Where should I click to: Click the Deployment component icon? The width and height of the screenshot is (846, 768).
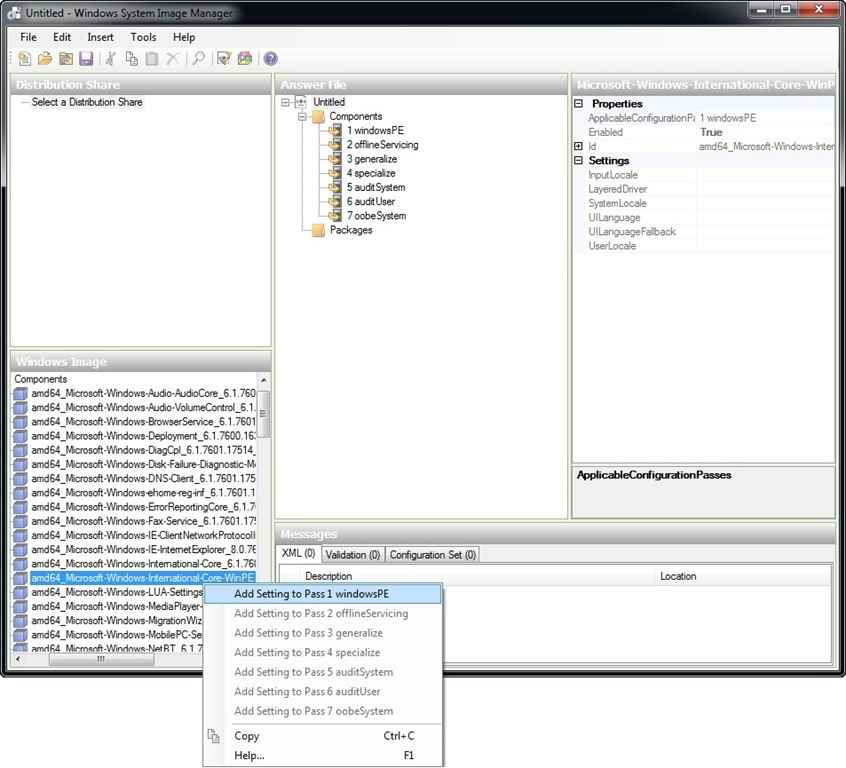pos(21,436)
